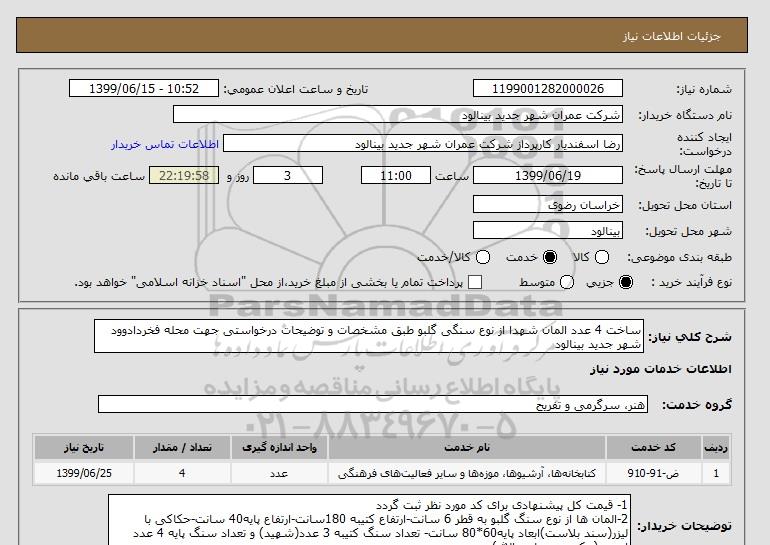Click announcement date field 1399/06/15 - 10:52
This screenshot has width=770, height=545.
coord(144,88)
